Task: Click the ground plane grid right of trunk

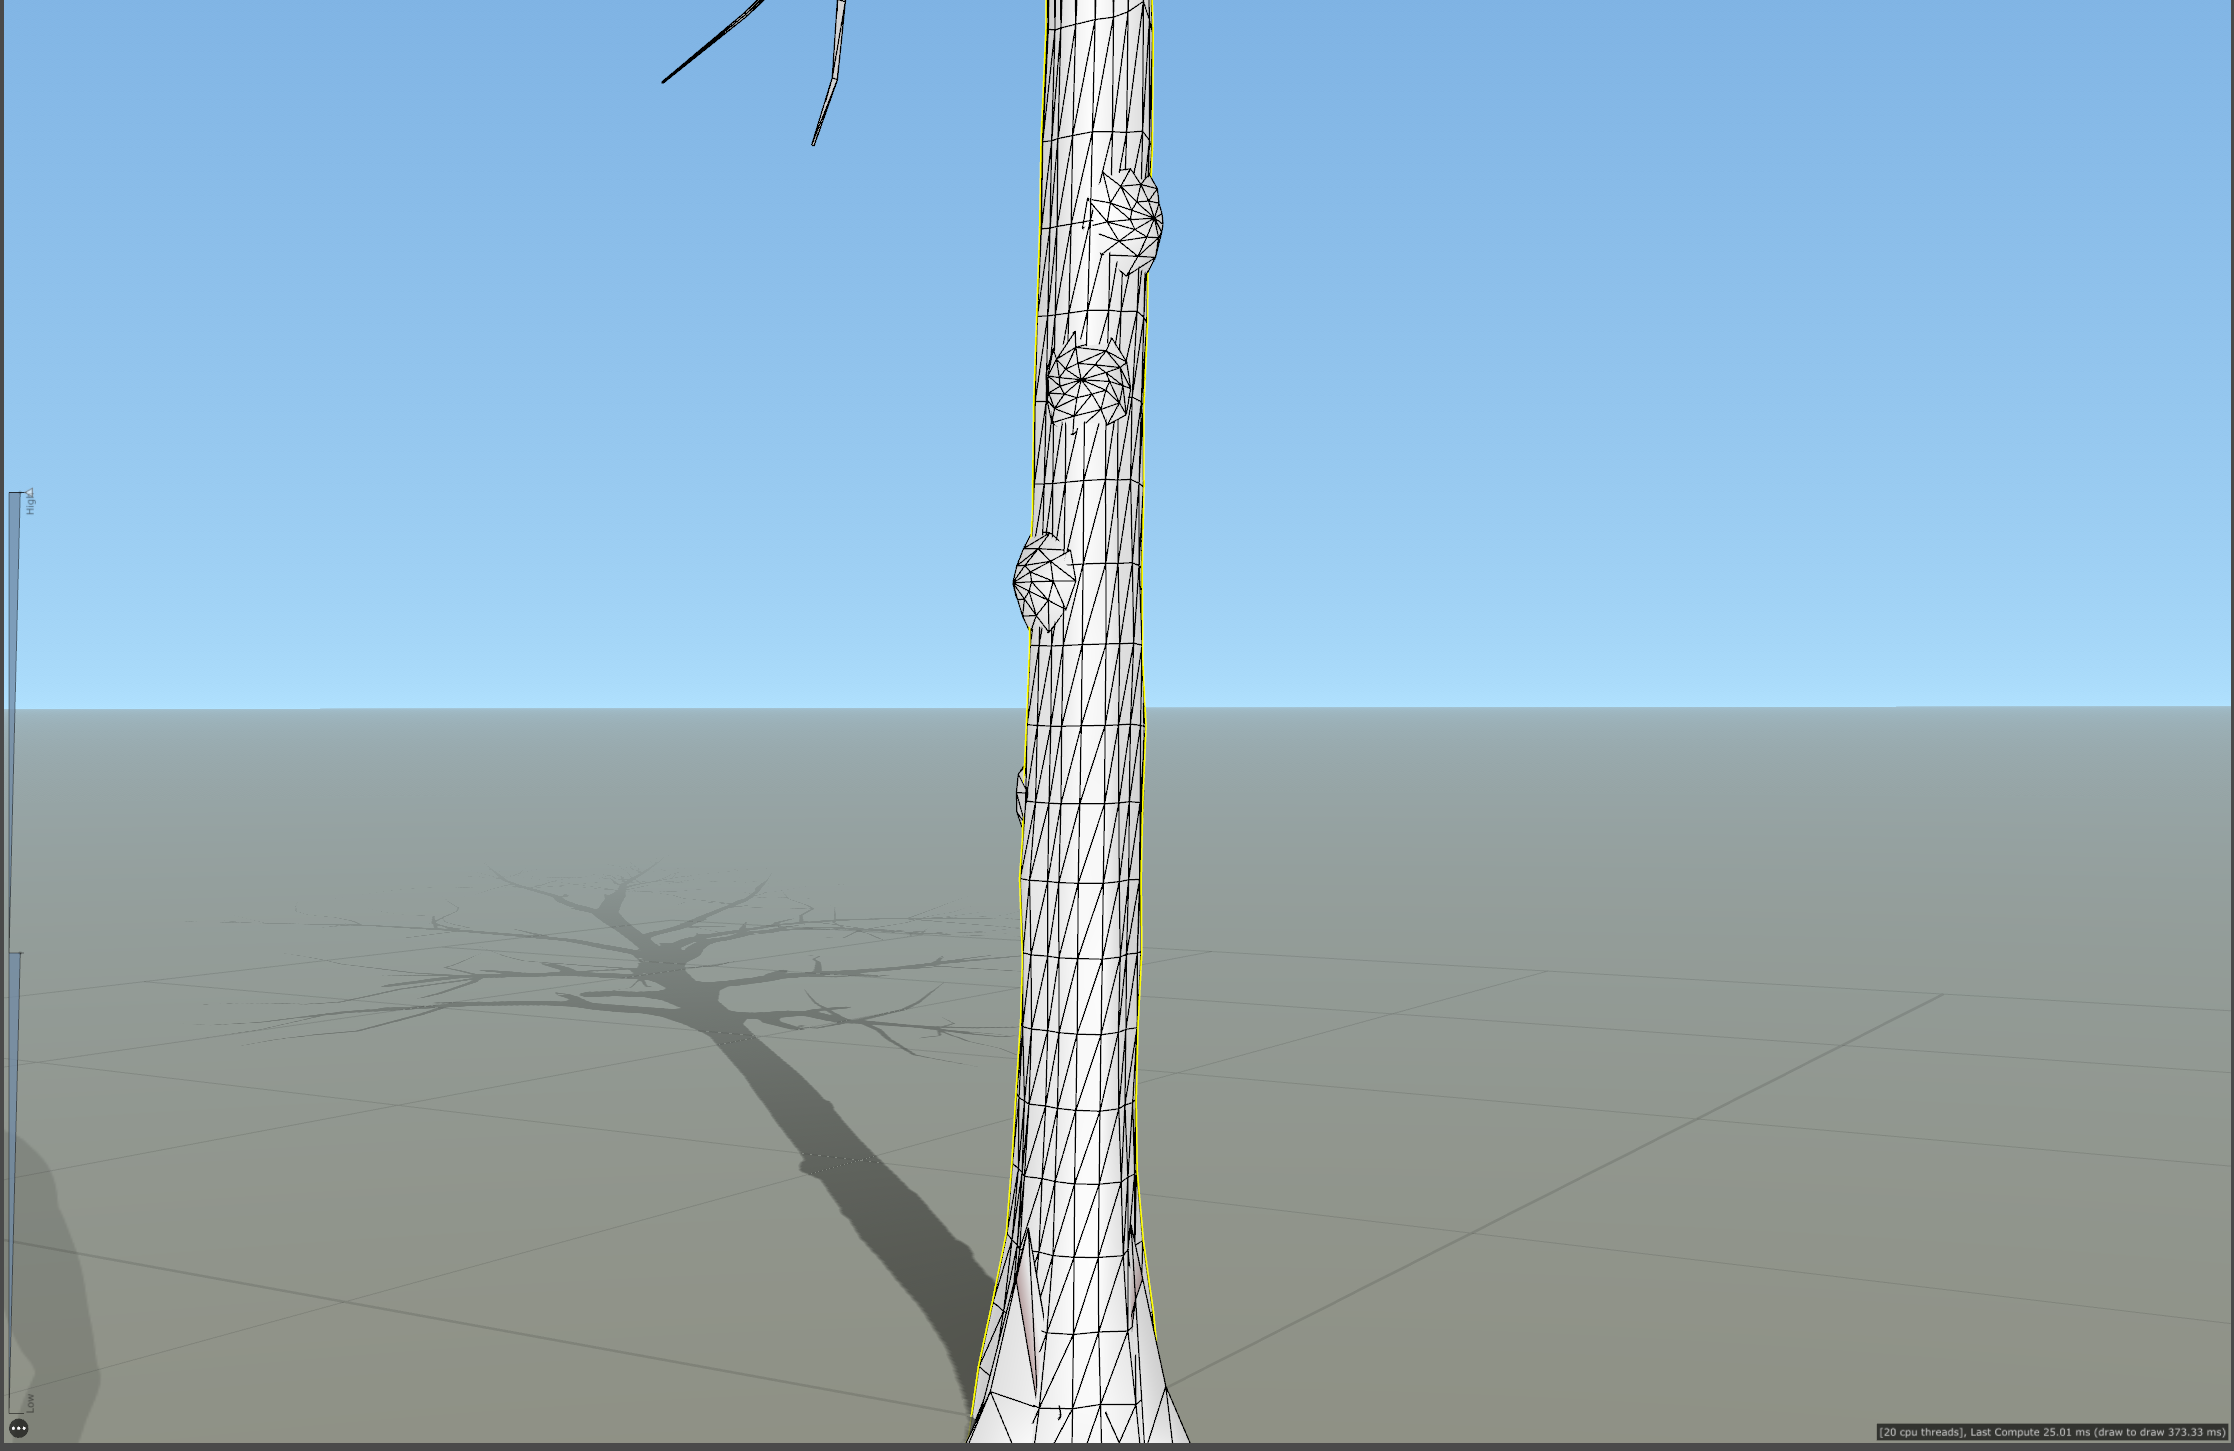Action: tap(1600, 1100)
